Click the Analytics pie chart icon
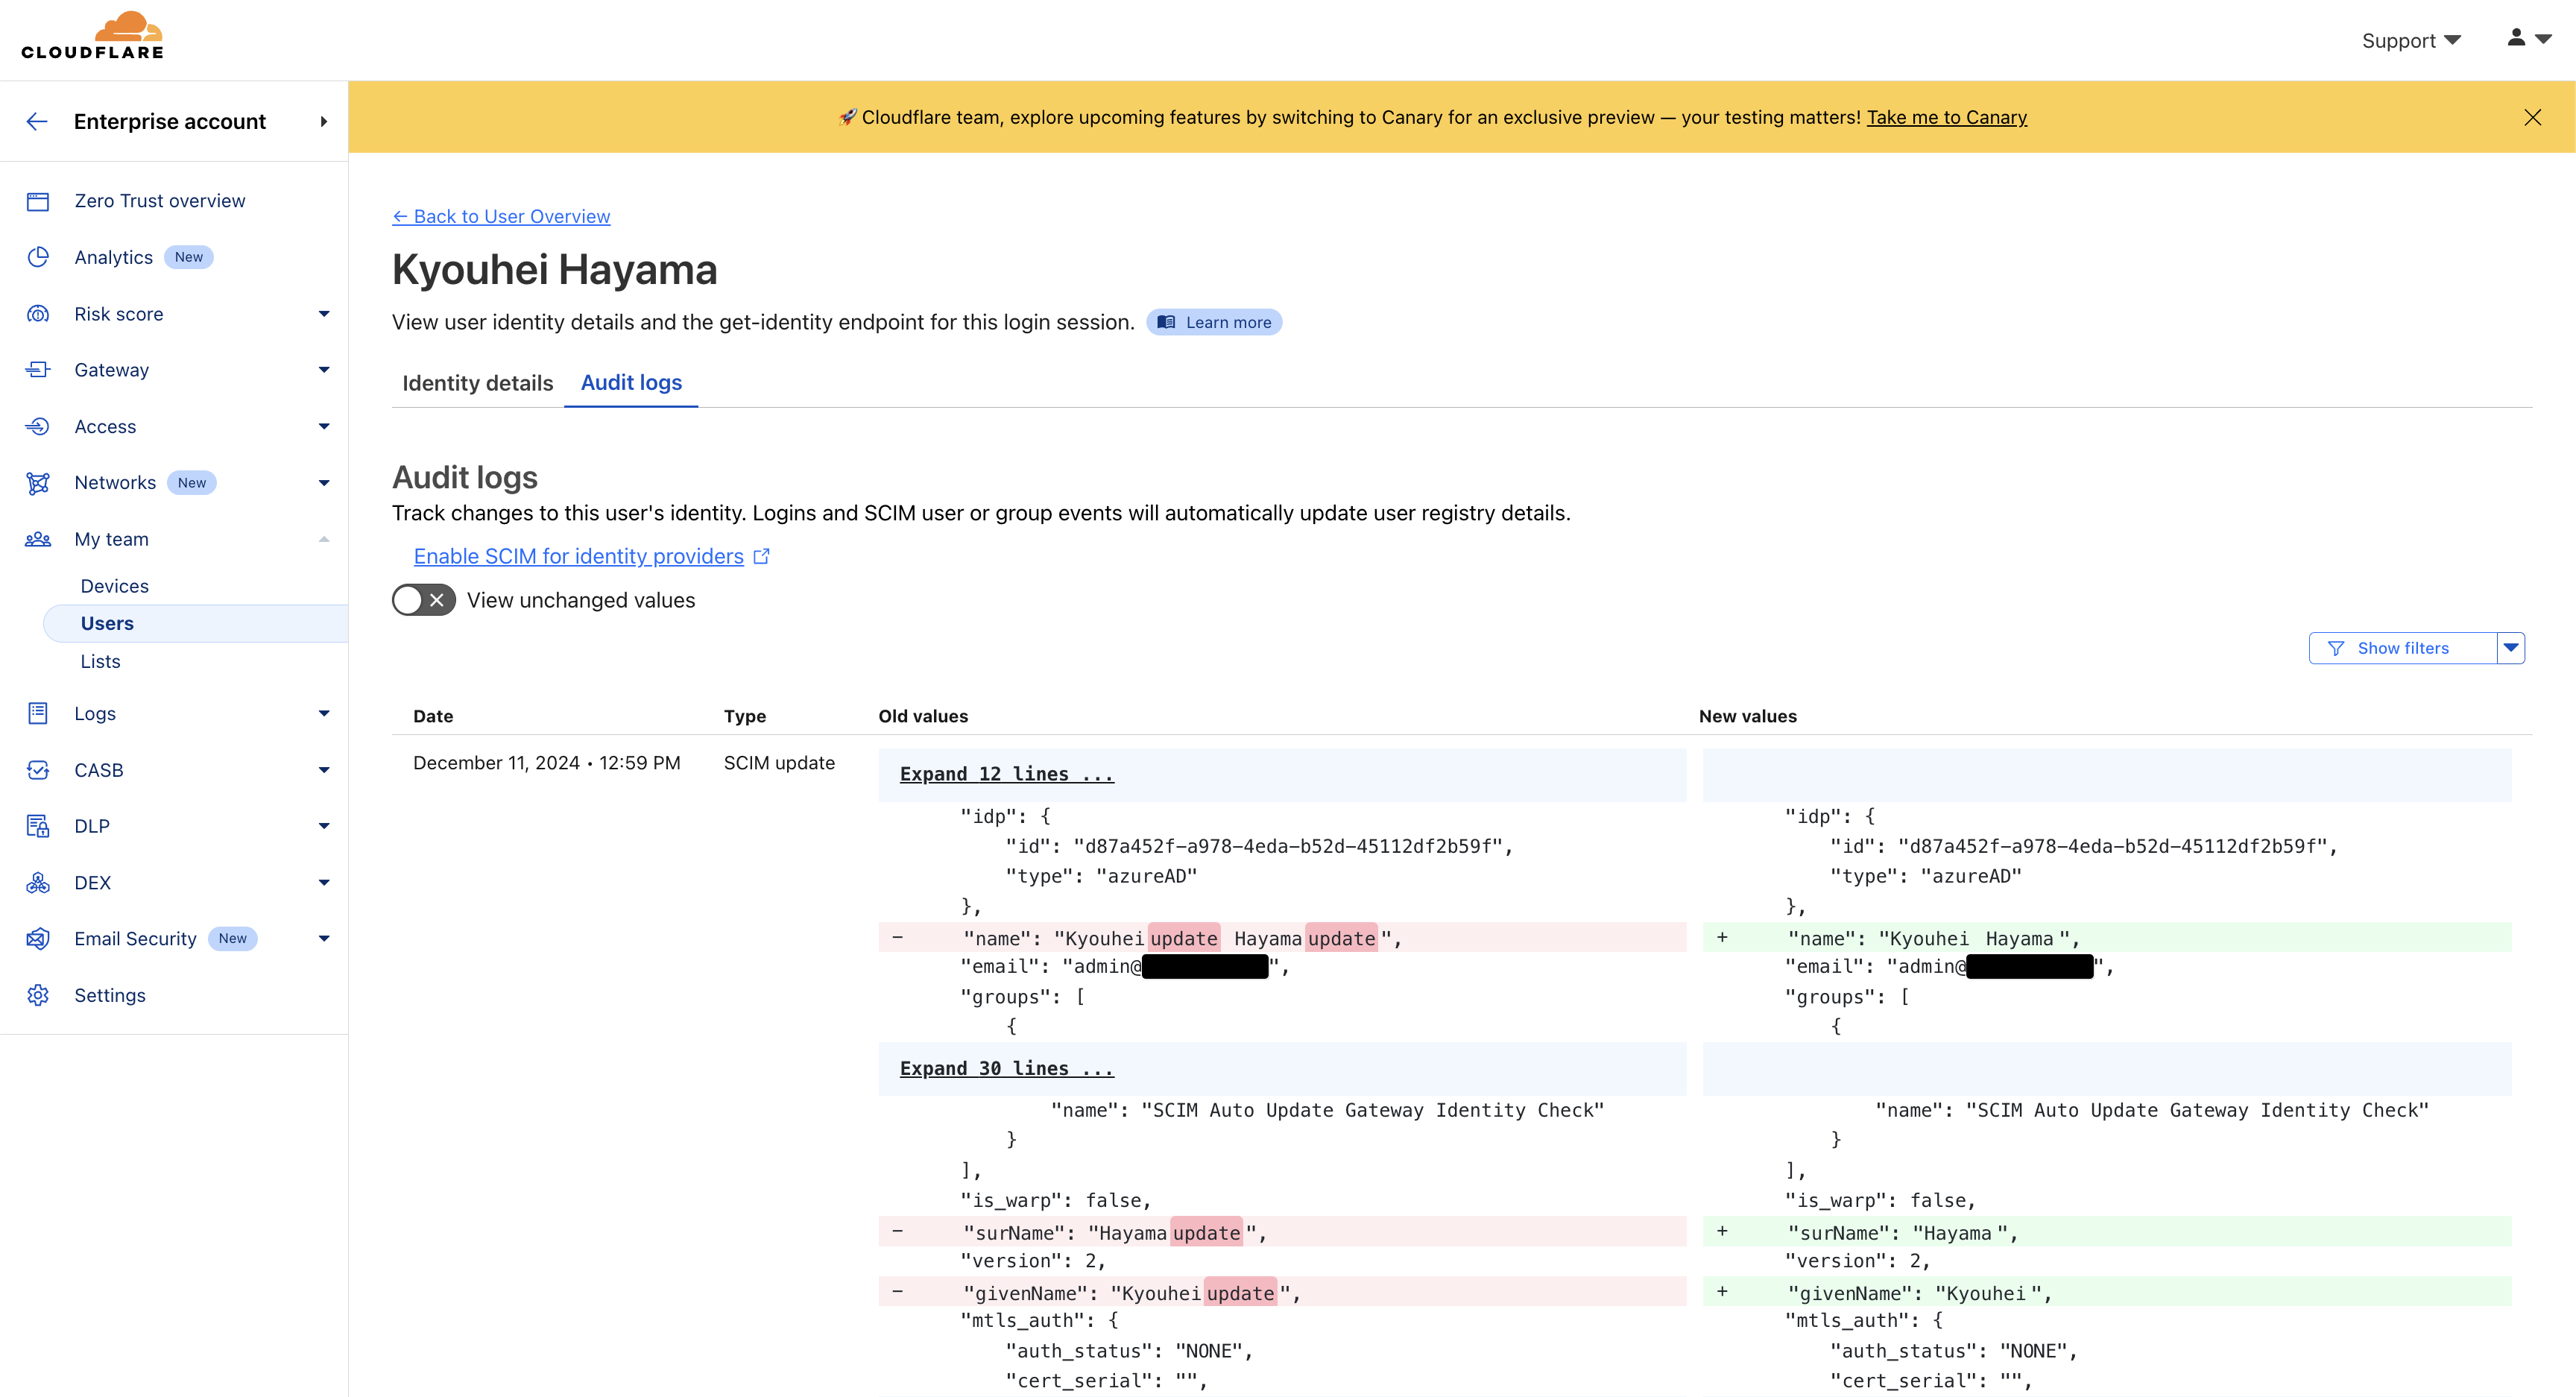 (x=38, y=257)
